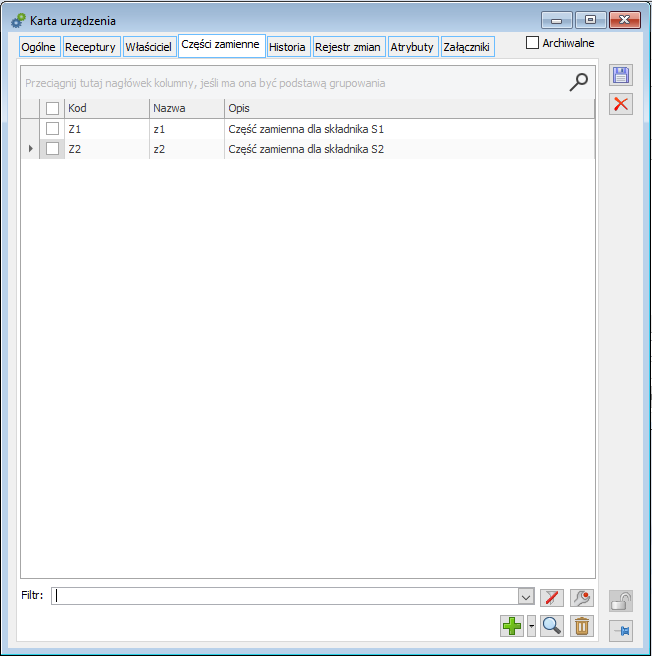The image size is (652, 656).
Task: Open the Załączniki tab
Action: click(467, 47)
